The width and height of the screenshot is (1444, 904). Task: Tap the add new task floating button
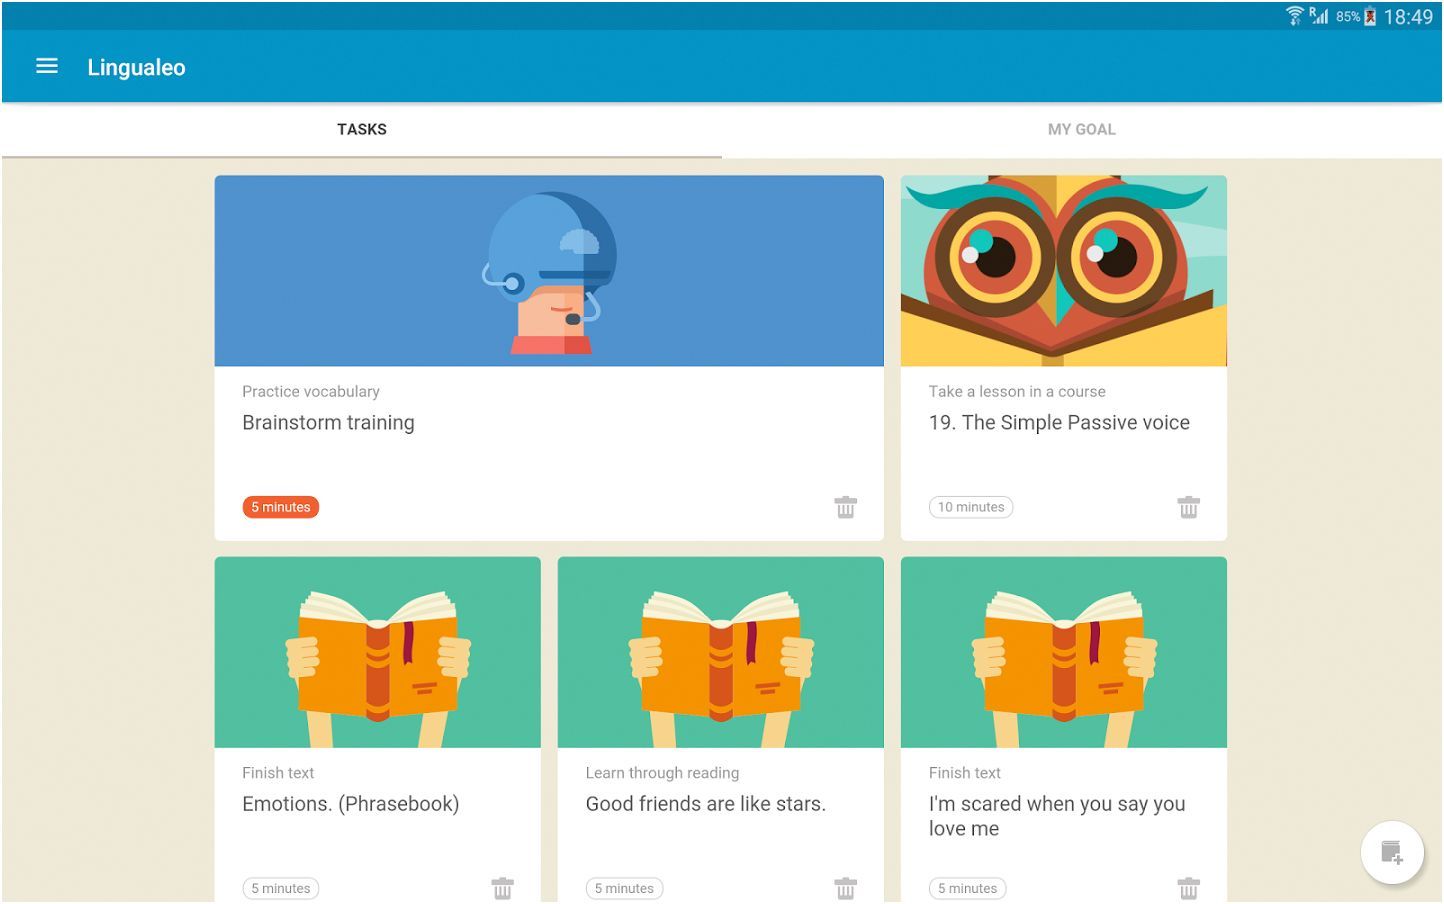(x=1391, y=853)
